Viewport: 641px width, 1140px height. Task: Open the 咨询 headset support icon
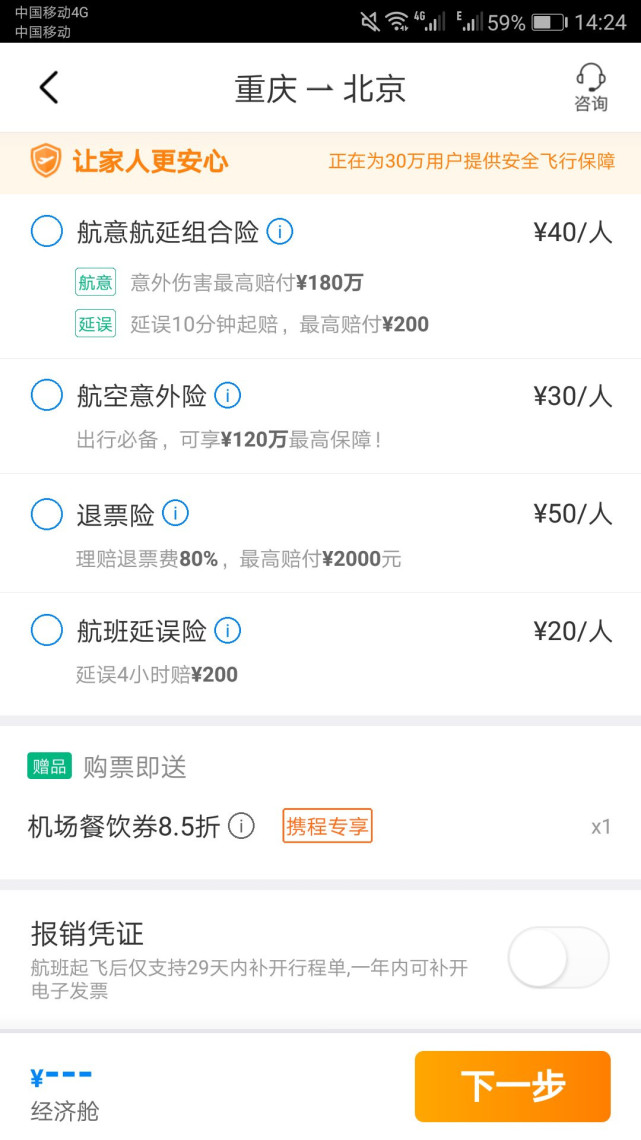point(591,87)
